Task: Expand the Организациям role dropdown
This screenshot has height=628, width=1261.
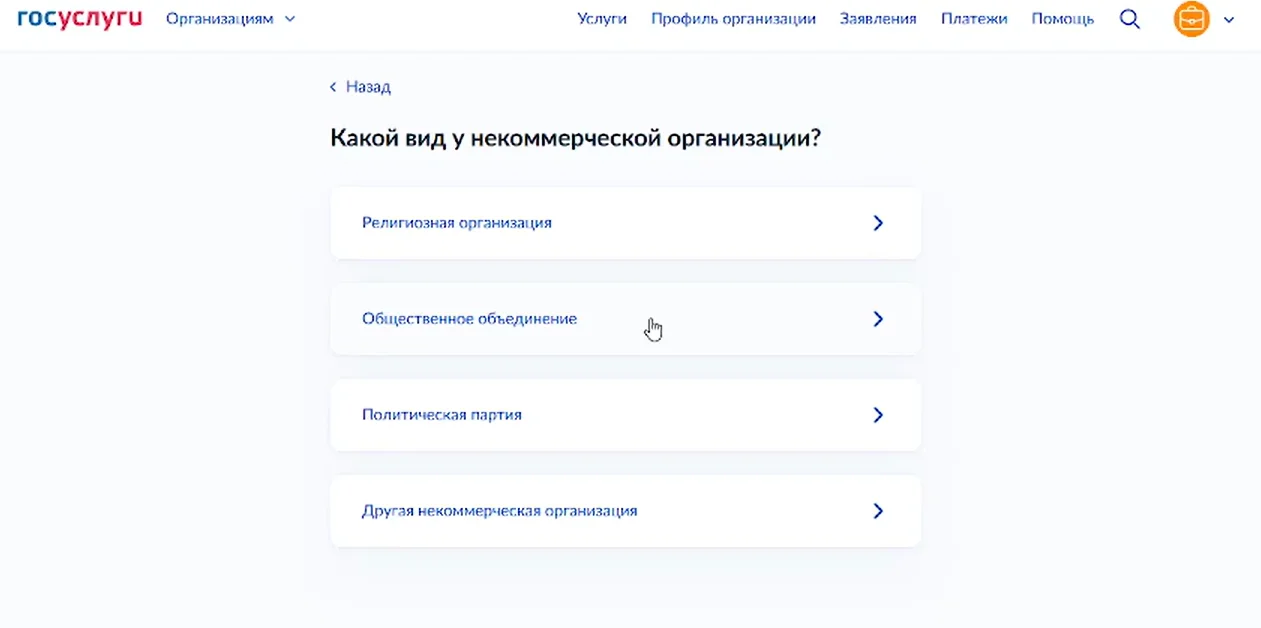Action: [x=220, y=19]
